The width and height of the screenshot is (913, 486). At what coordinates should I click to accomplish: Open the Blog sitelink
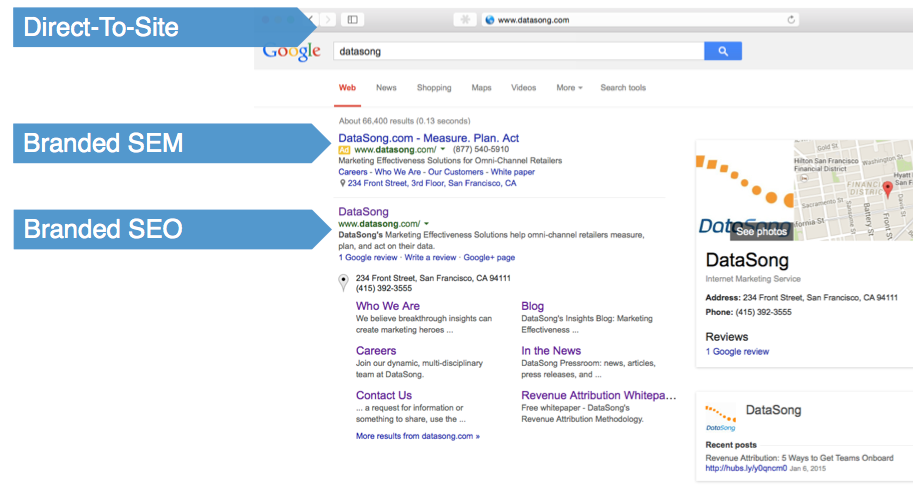click(x=532, y=306)
